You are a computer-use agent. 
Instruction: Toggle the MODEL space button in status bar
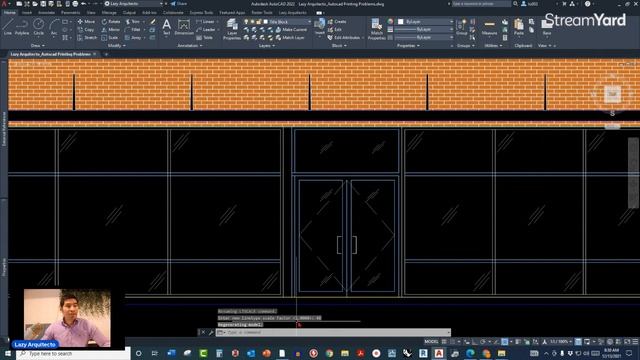[431, 342]
